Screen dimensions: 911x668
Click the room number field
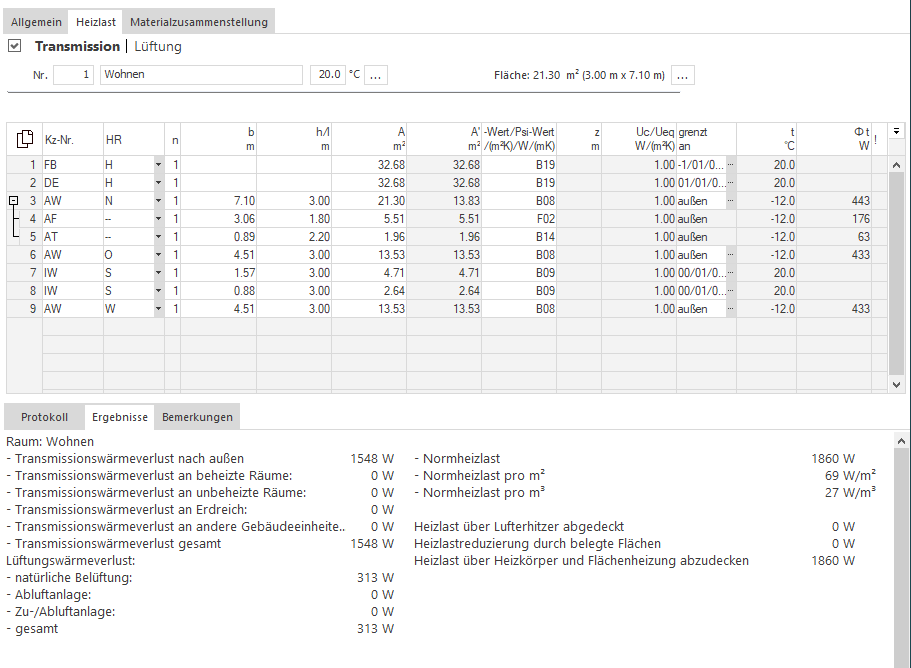click(73, 75)
